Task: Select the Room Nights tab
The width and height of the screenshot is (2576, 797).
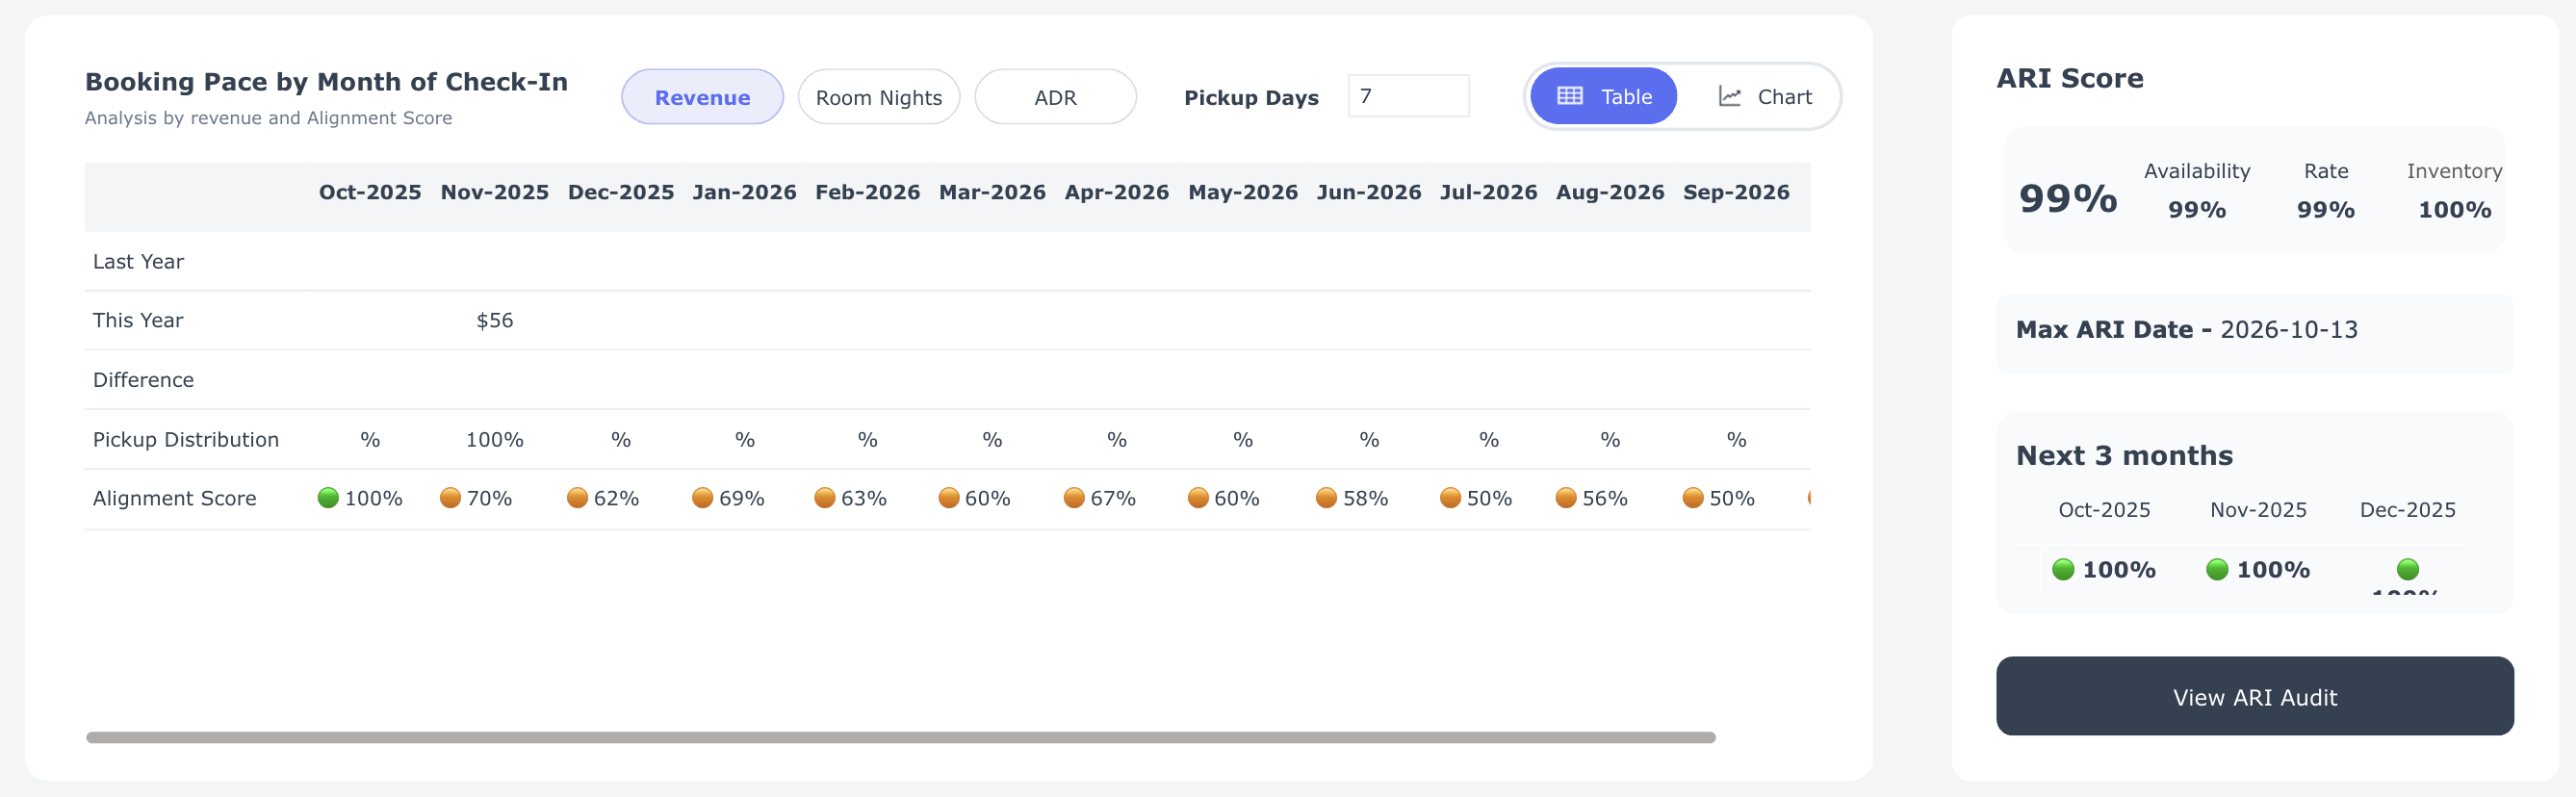Action: (x=878, y=97)
